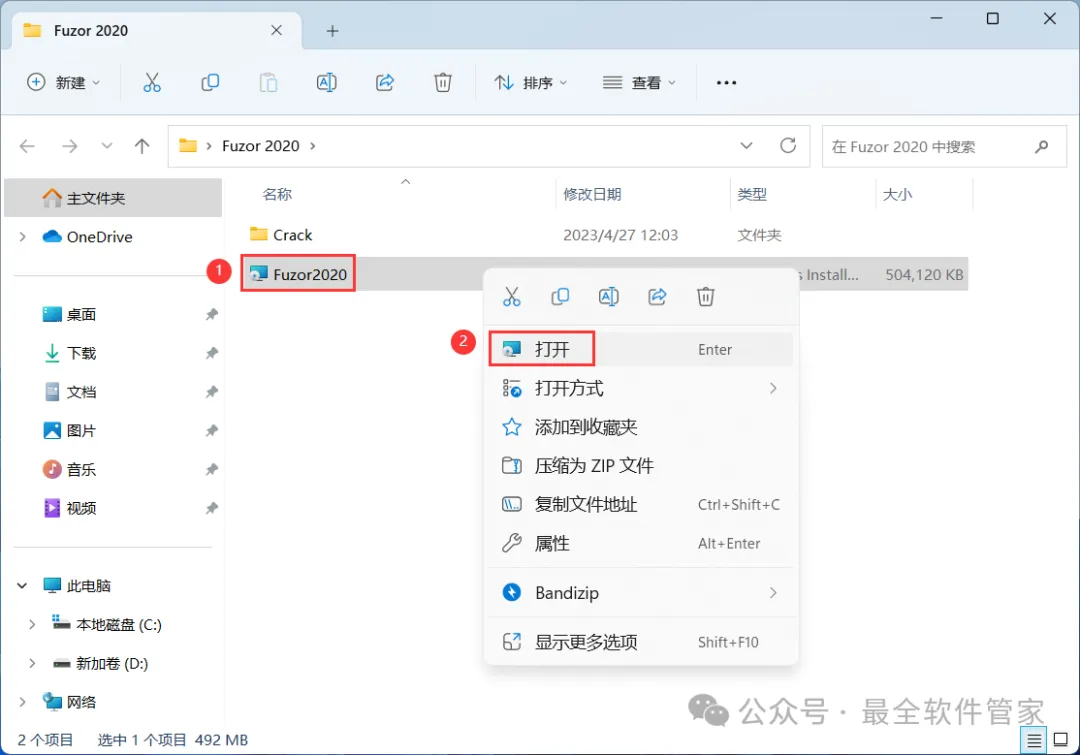
Task: Unpin 视频 from quick access
Action: [x=212, y=508]
